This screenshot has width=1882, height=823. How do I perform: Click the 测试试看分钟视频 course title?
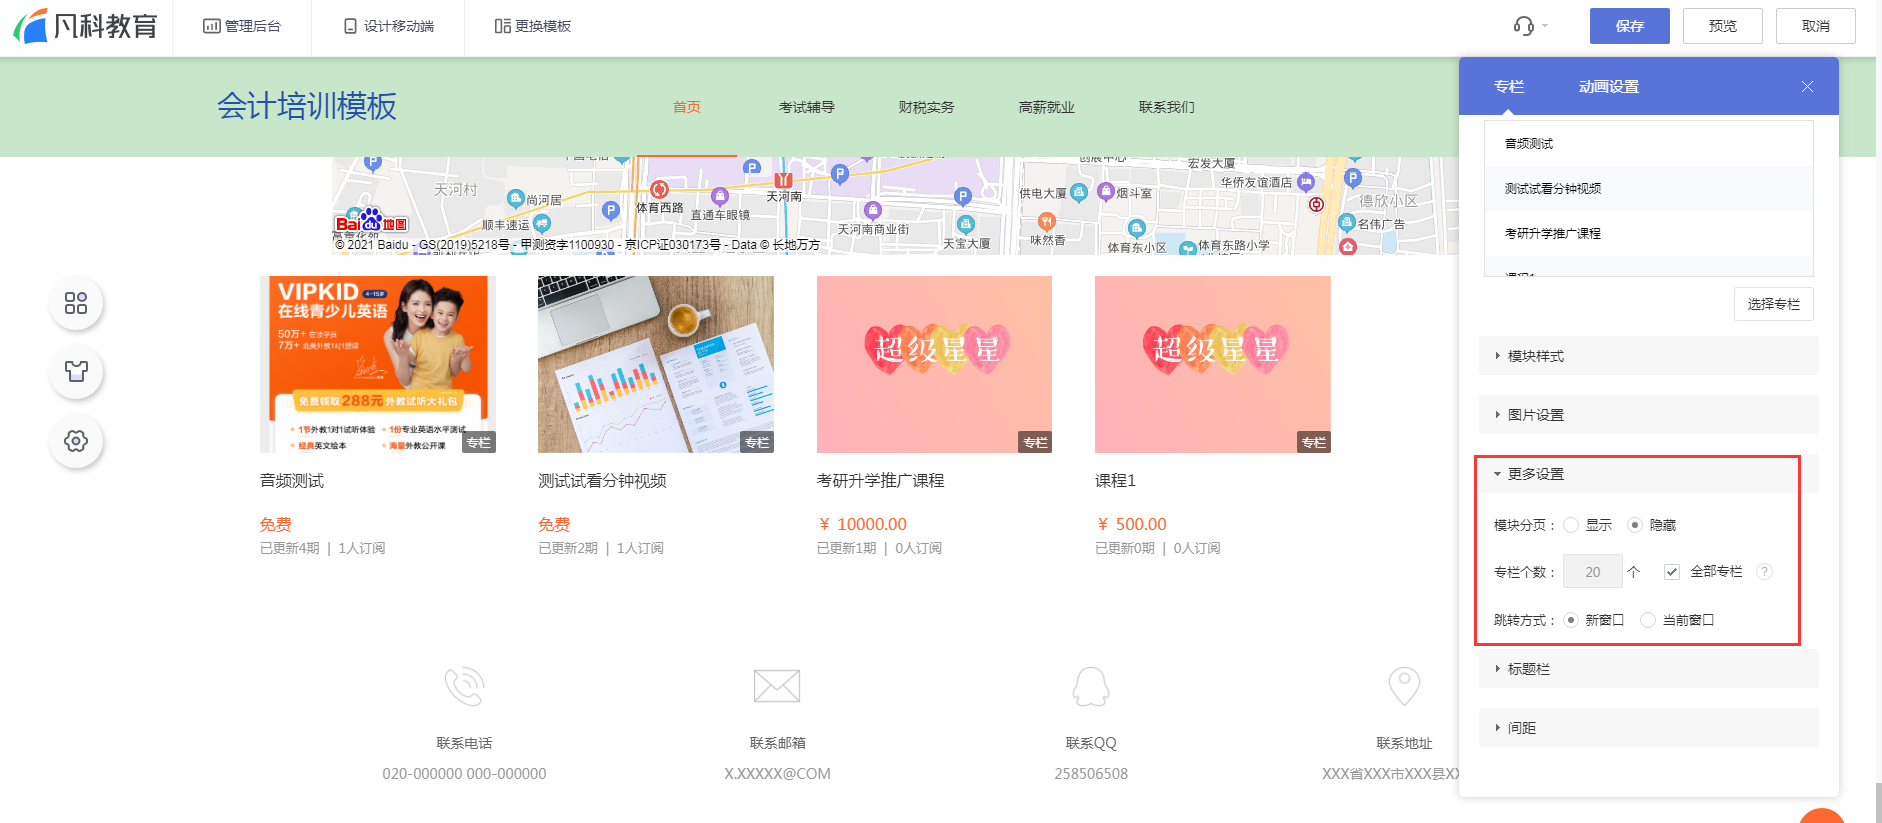[602, 481]
